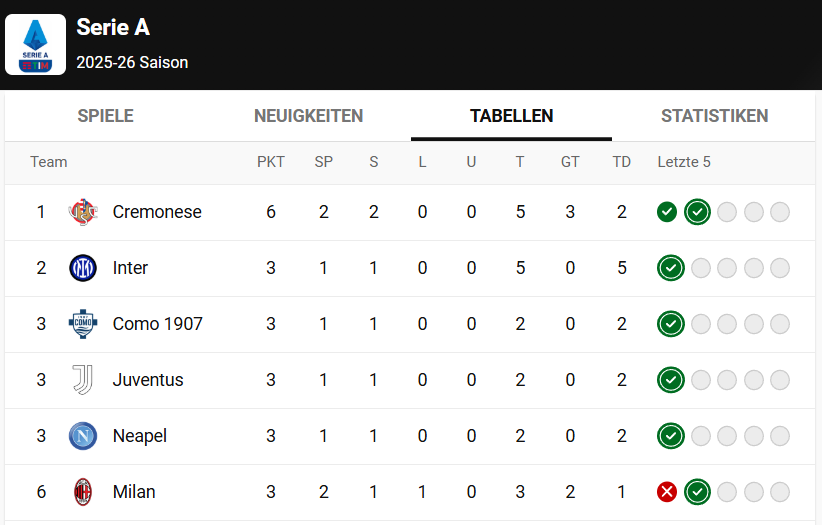Click Cremonese's second green win icon
Image resolution: width=822 pixels, height=525 pixels.
[x=697, y=212]
